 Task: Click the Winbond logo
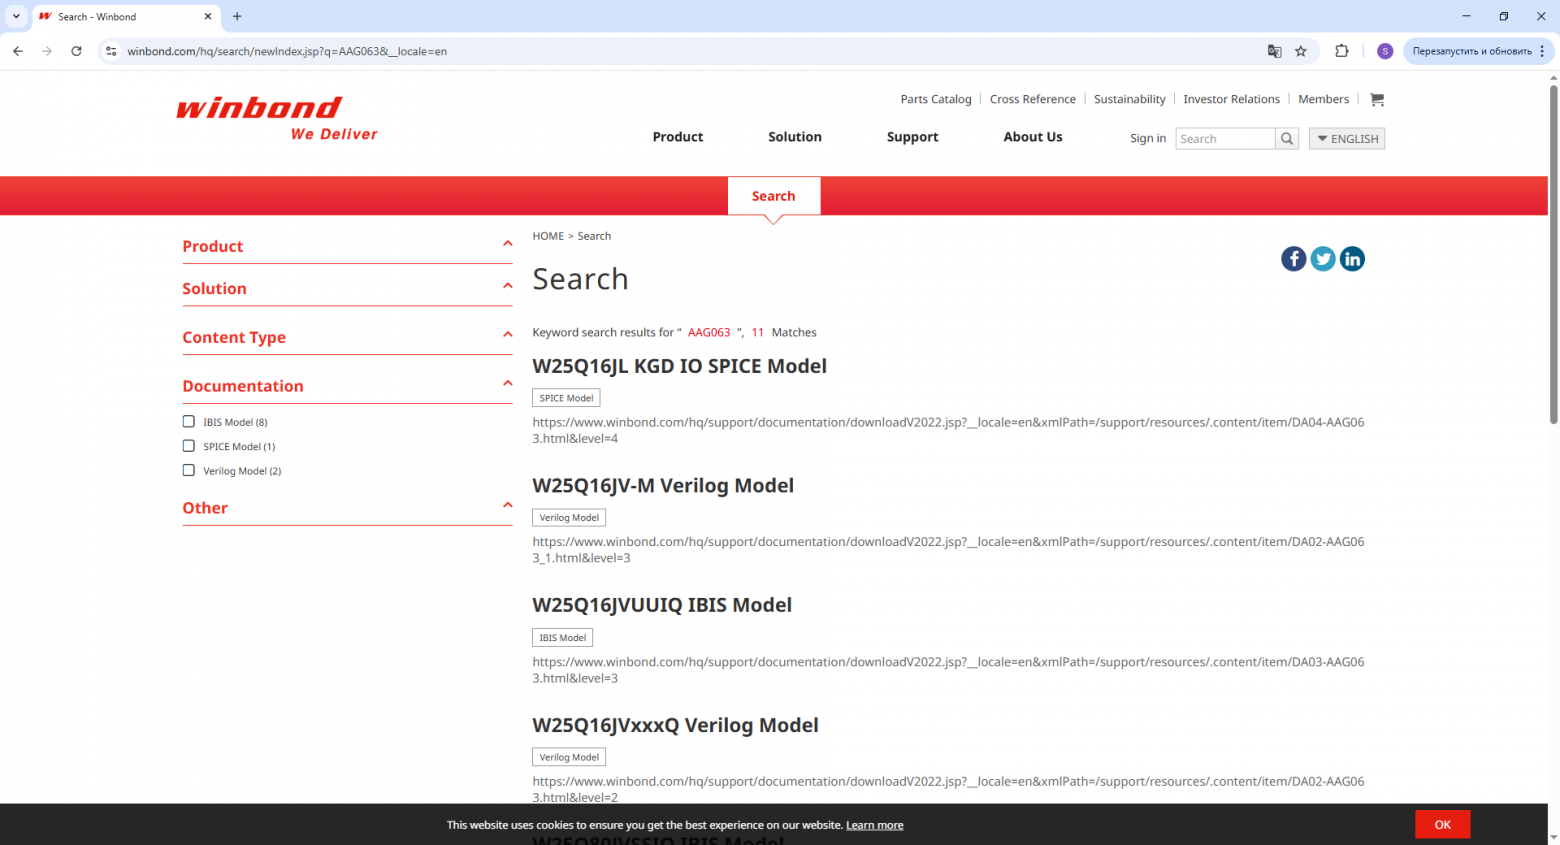(277, 119)
